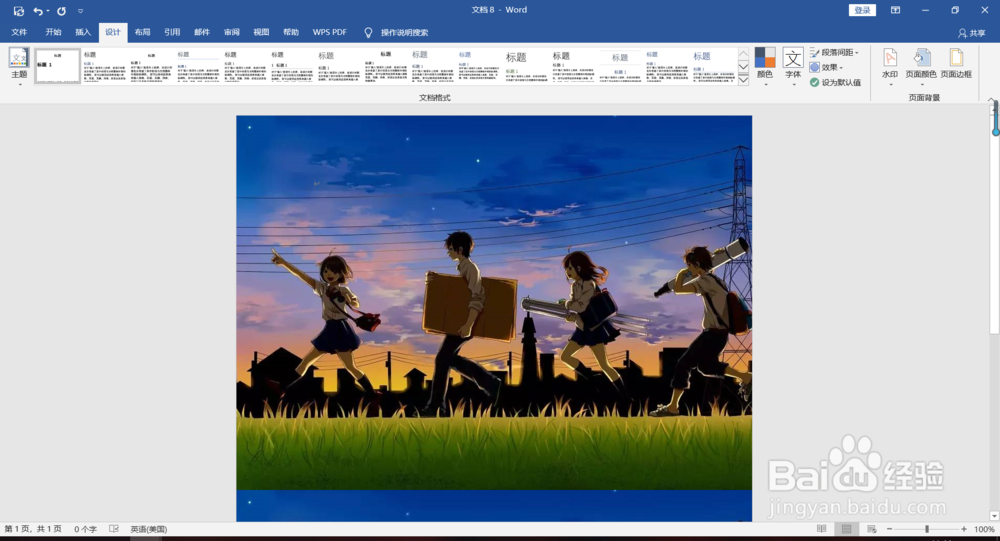Open the undo history dropdown arrow
The image size is (1000, 541).
pos(48,11)
